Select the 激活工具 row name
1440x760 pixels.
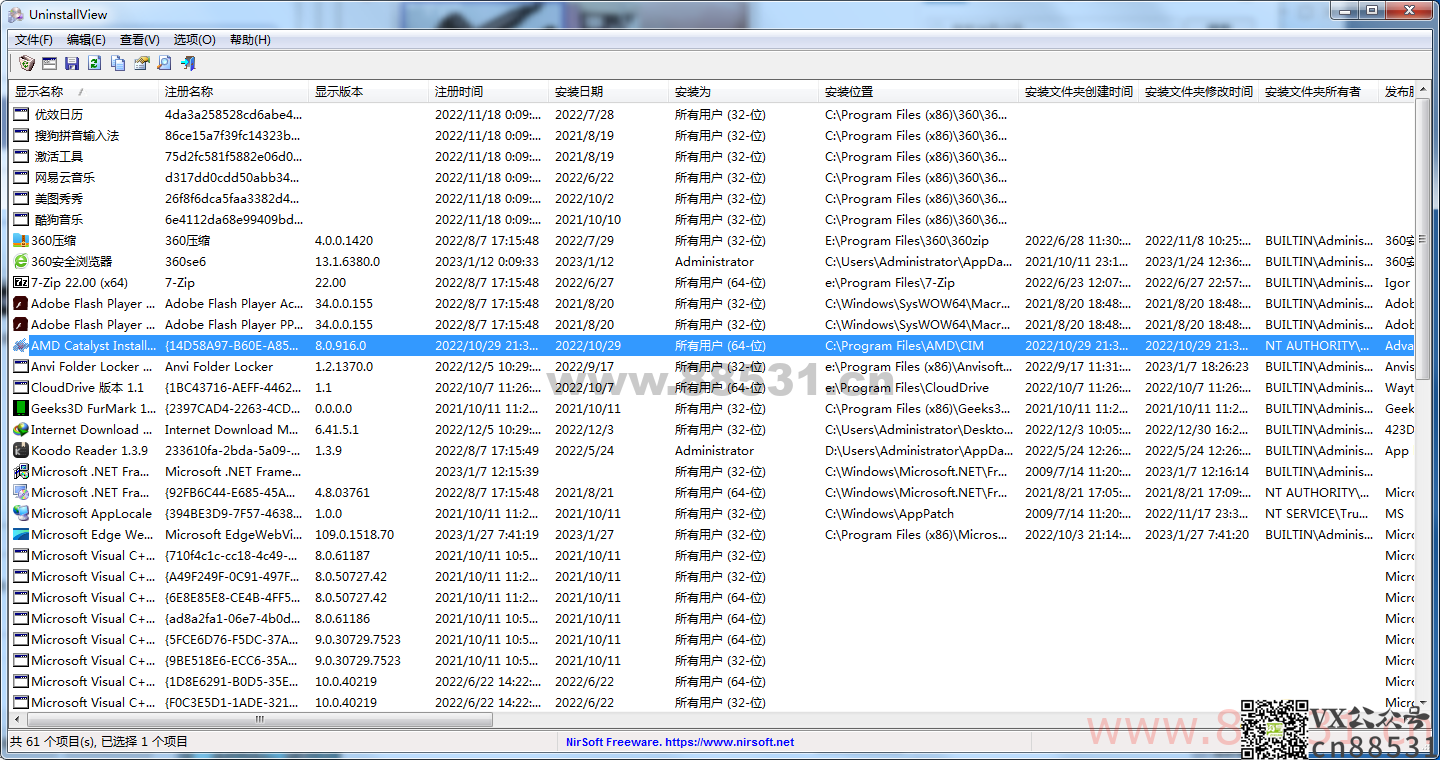(x=59, y=156)
